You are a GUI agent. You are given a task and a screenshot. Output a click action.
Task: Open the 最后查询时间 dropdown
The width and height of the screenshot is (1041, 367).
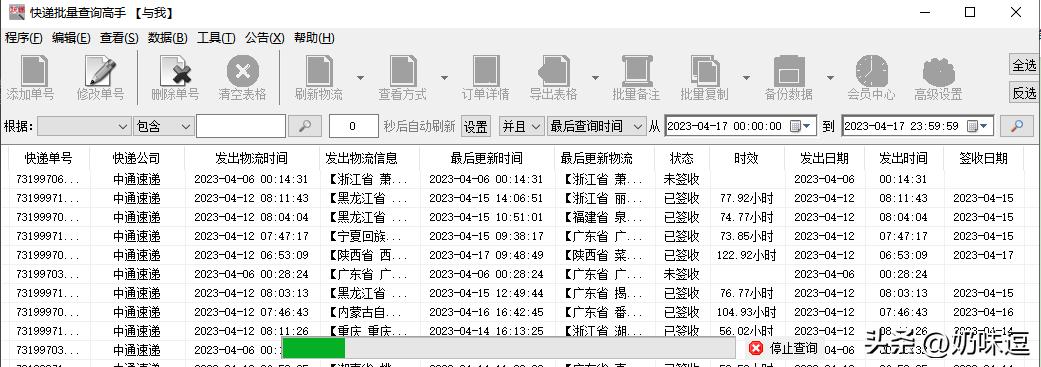coord(596,126)
